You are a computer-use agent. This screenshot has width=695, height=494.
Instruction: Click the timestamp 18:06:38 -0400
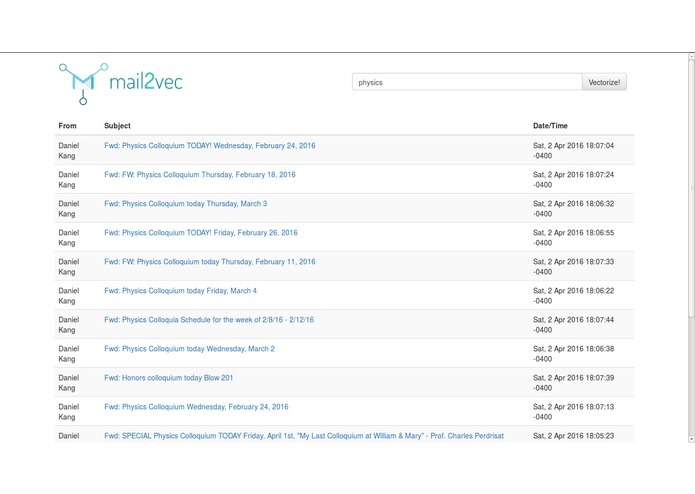pyautogui.click(x=573, y=354)
